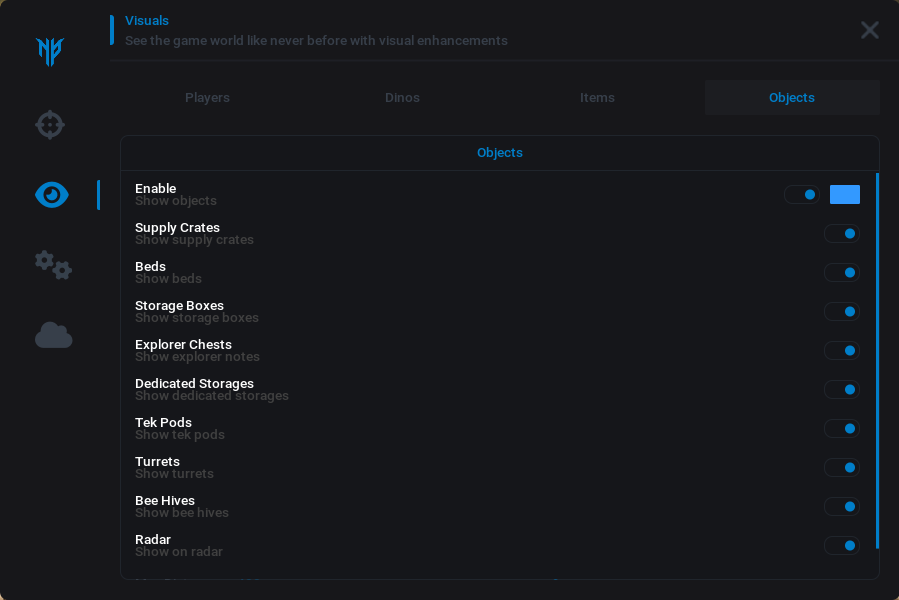Switch to the Dinos tab
Viewport: 899px width, 600px height.
click(x=402, y=98)
